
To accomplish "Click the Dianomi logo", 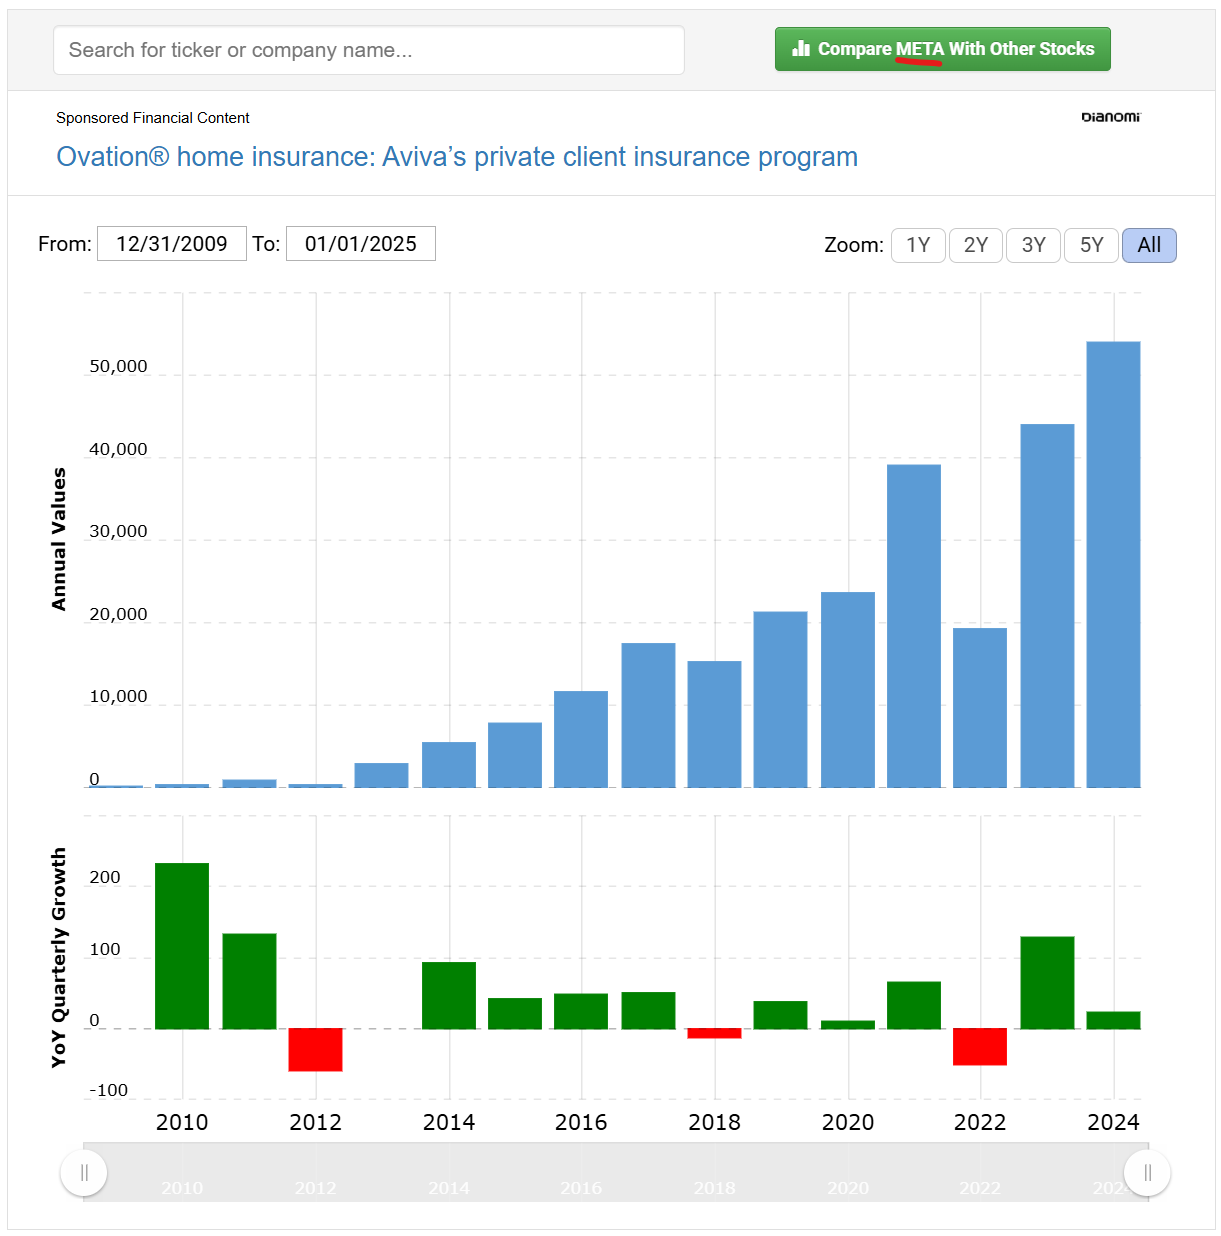I will pos(1110,117).
